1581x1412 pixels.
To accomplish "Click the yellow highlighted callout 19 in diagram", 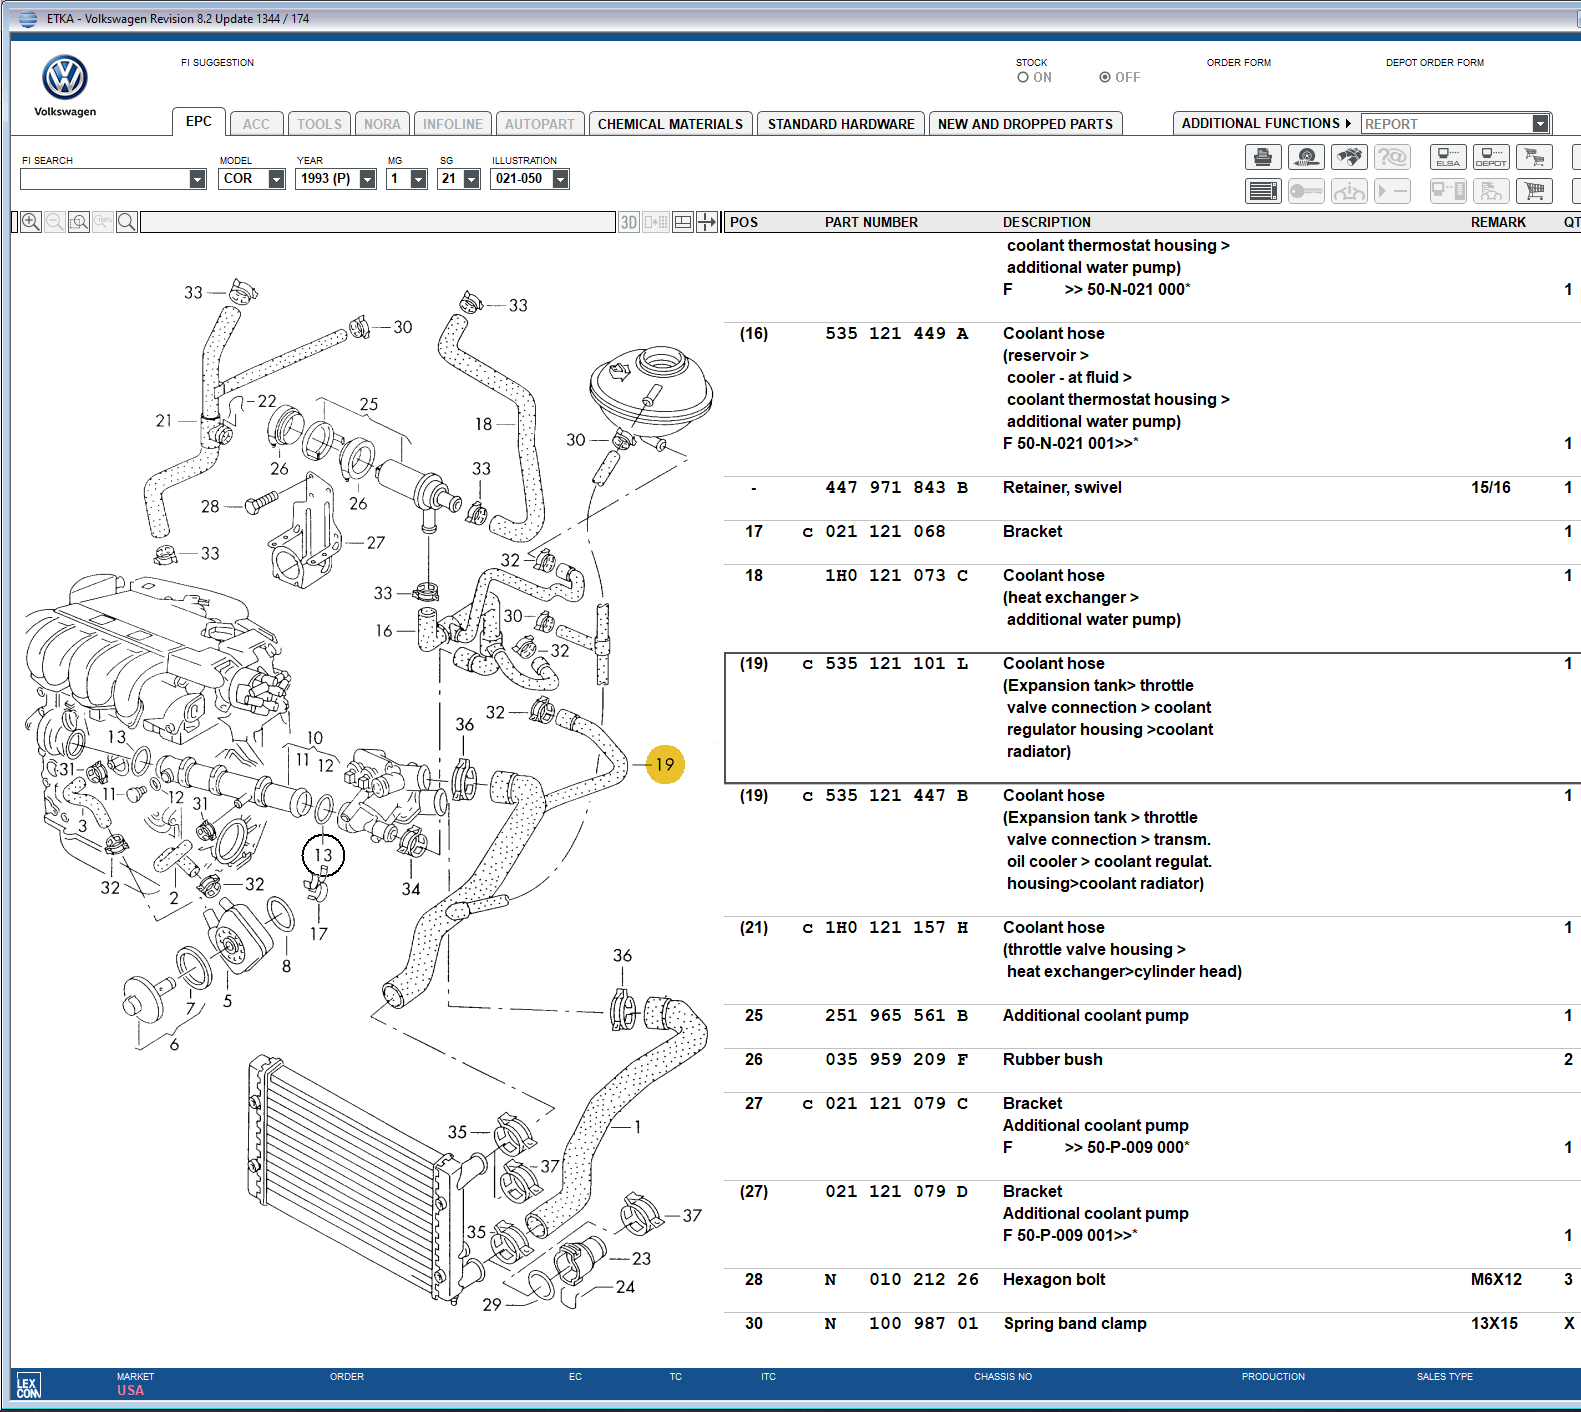I will 665,765.
